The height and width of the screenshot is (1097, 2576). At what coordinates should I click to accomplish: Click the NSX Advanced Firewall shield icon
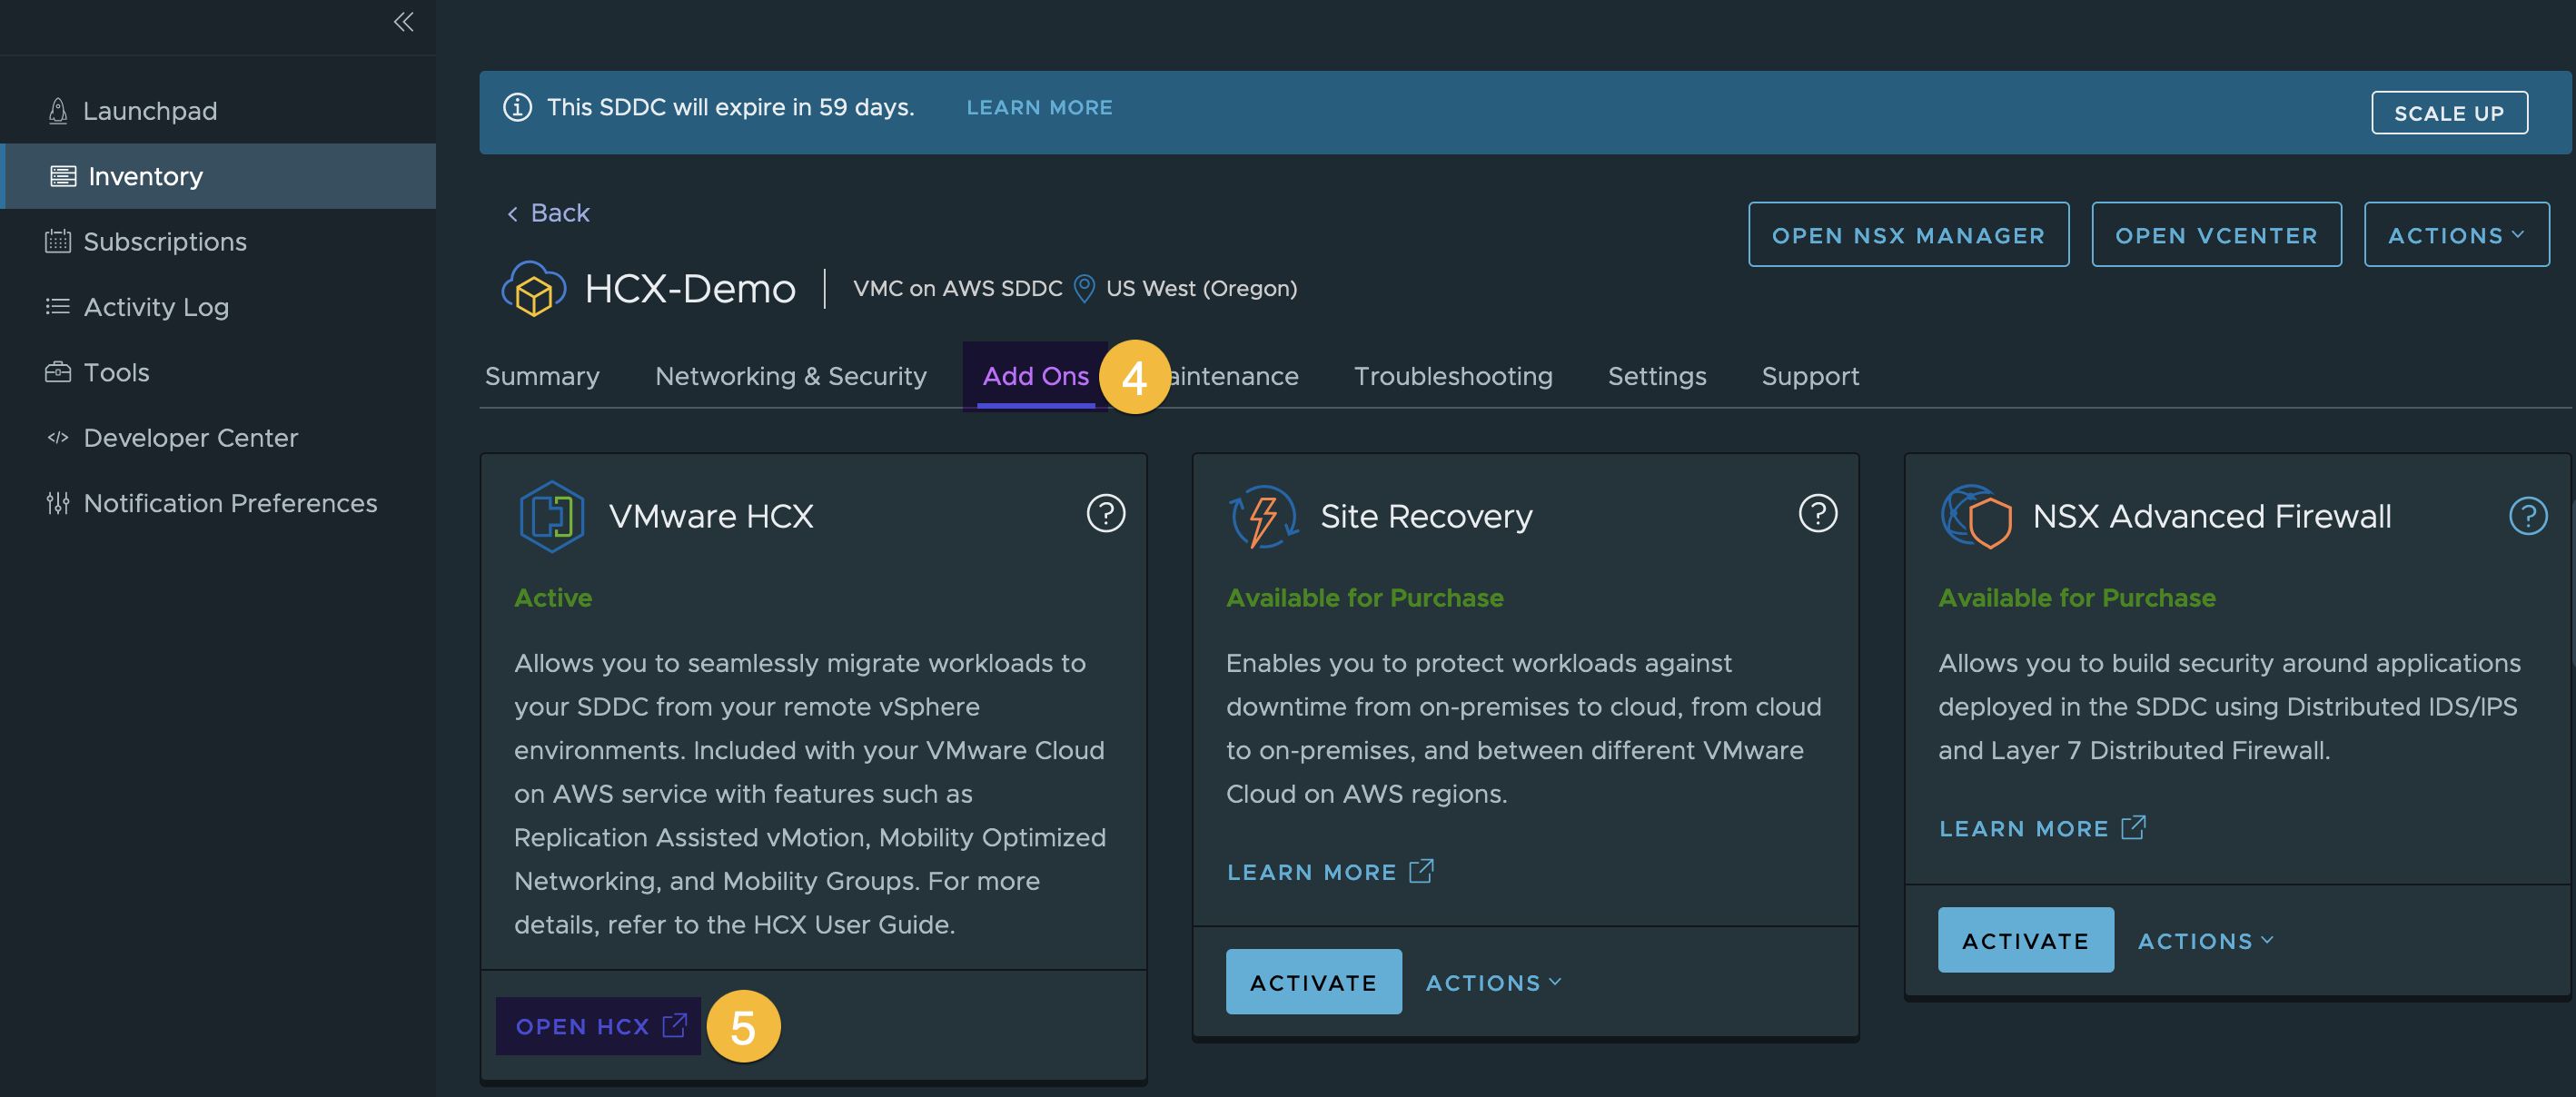[x=1976, y=516]
